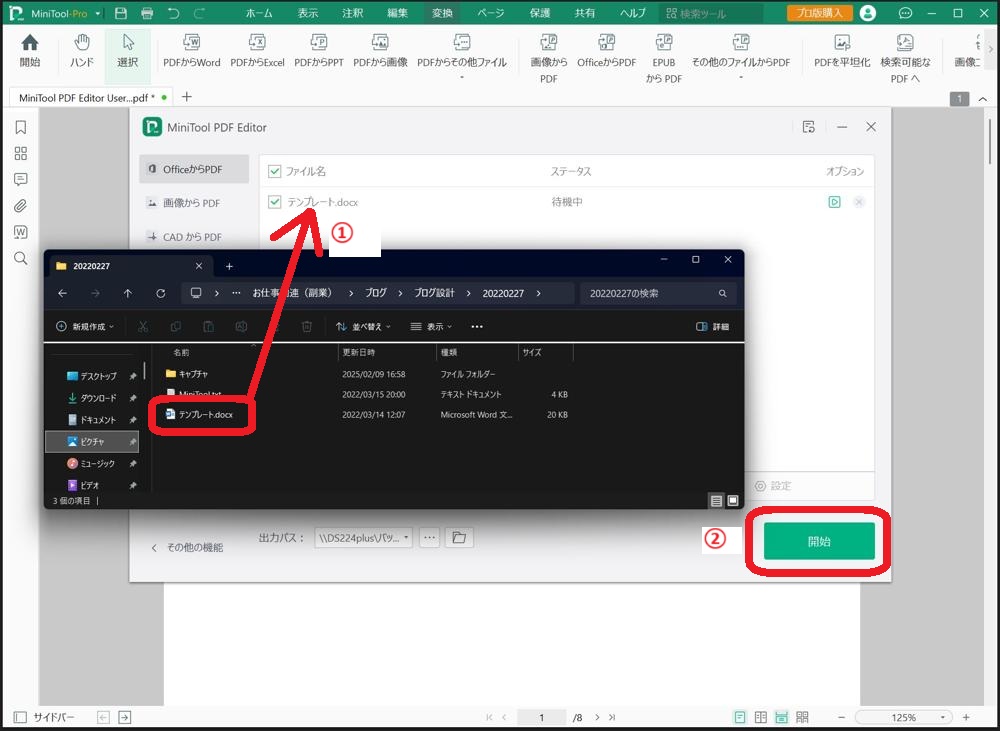Choose PDFからExcel conversion
The width and height of the screenshot is (1000, 731).
click(x=257, y=51)
